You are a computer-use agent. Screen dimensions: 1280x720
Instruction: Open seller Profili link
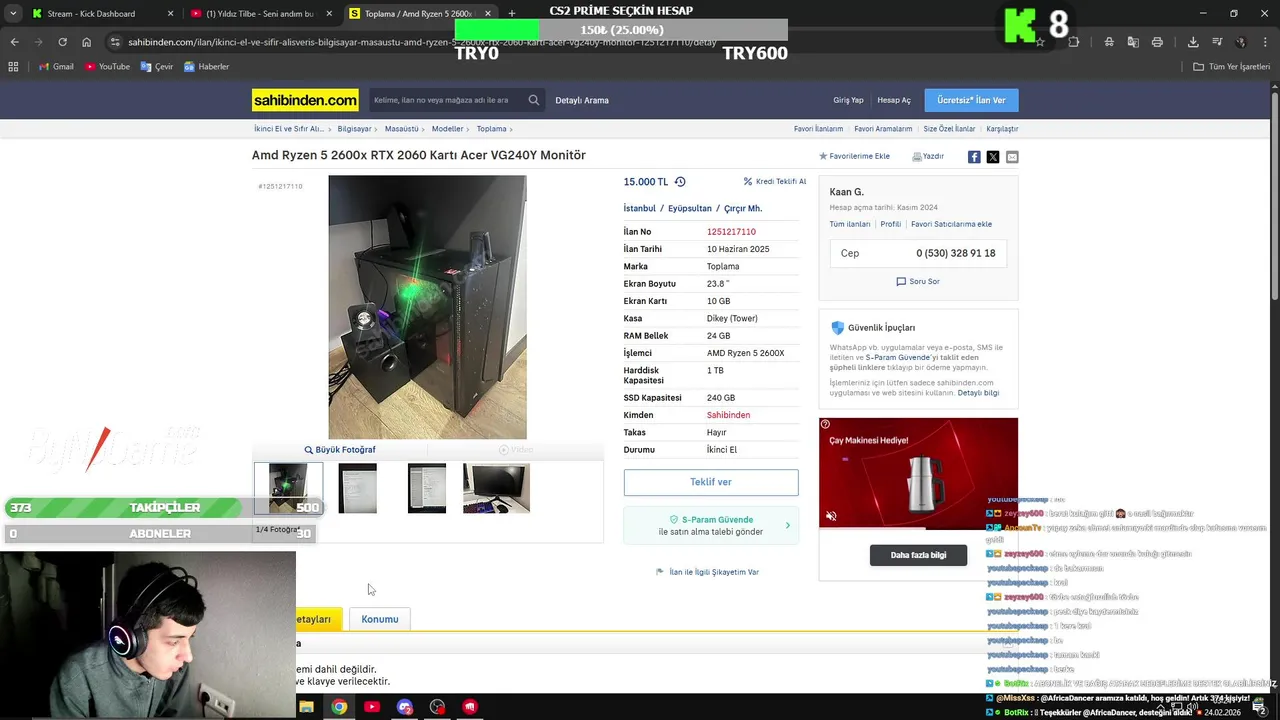point(891,224)
